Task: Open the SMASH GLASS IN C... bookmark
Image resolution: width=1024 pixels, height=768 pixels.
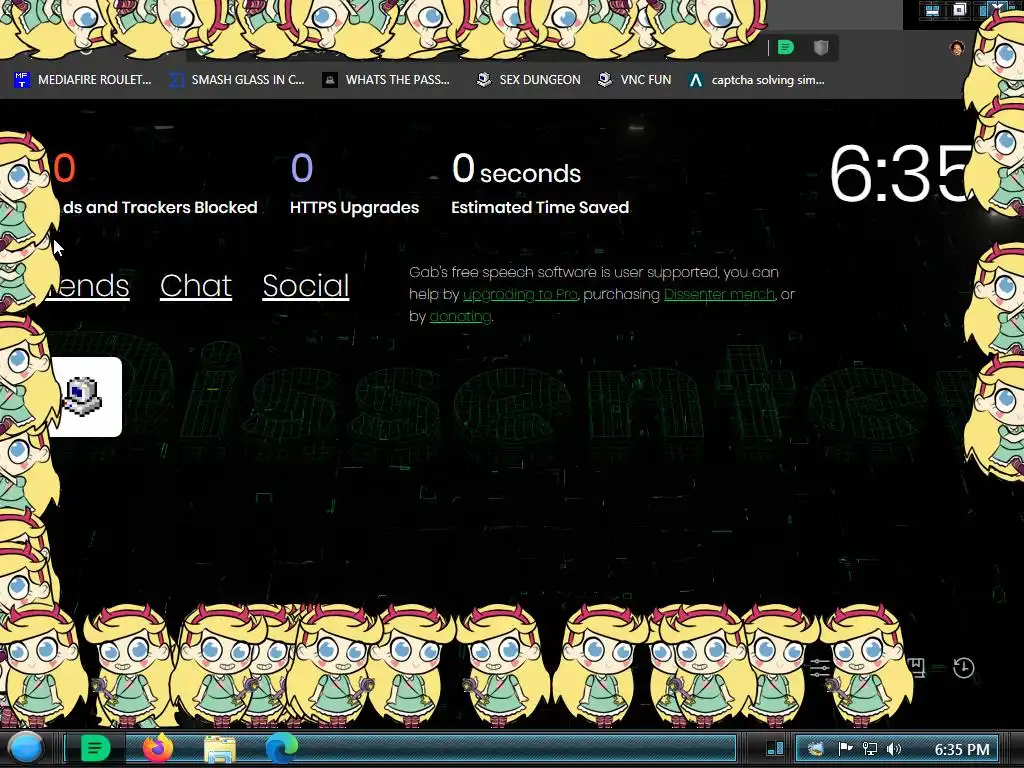Action: pyautogui.click(x=237, y=80)
